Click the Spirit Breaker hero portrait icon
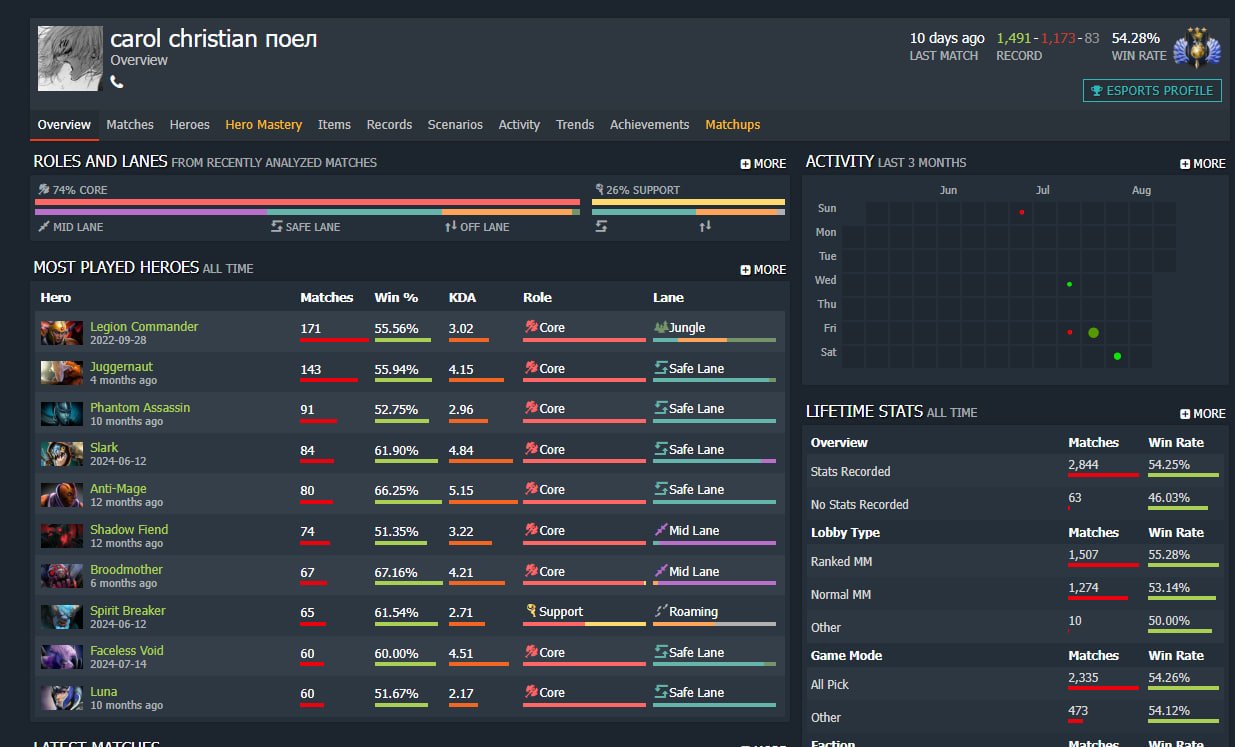 pos(61,617)
